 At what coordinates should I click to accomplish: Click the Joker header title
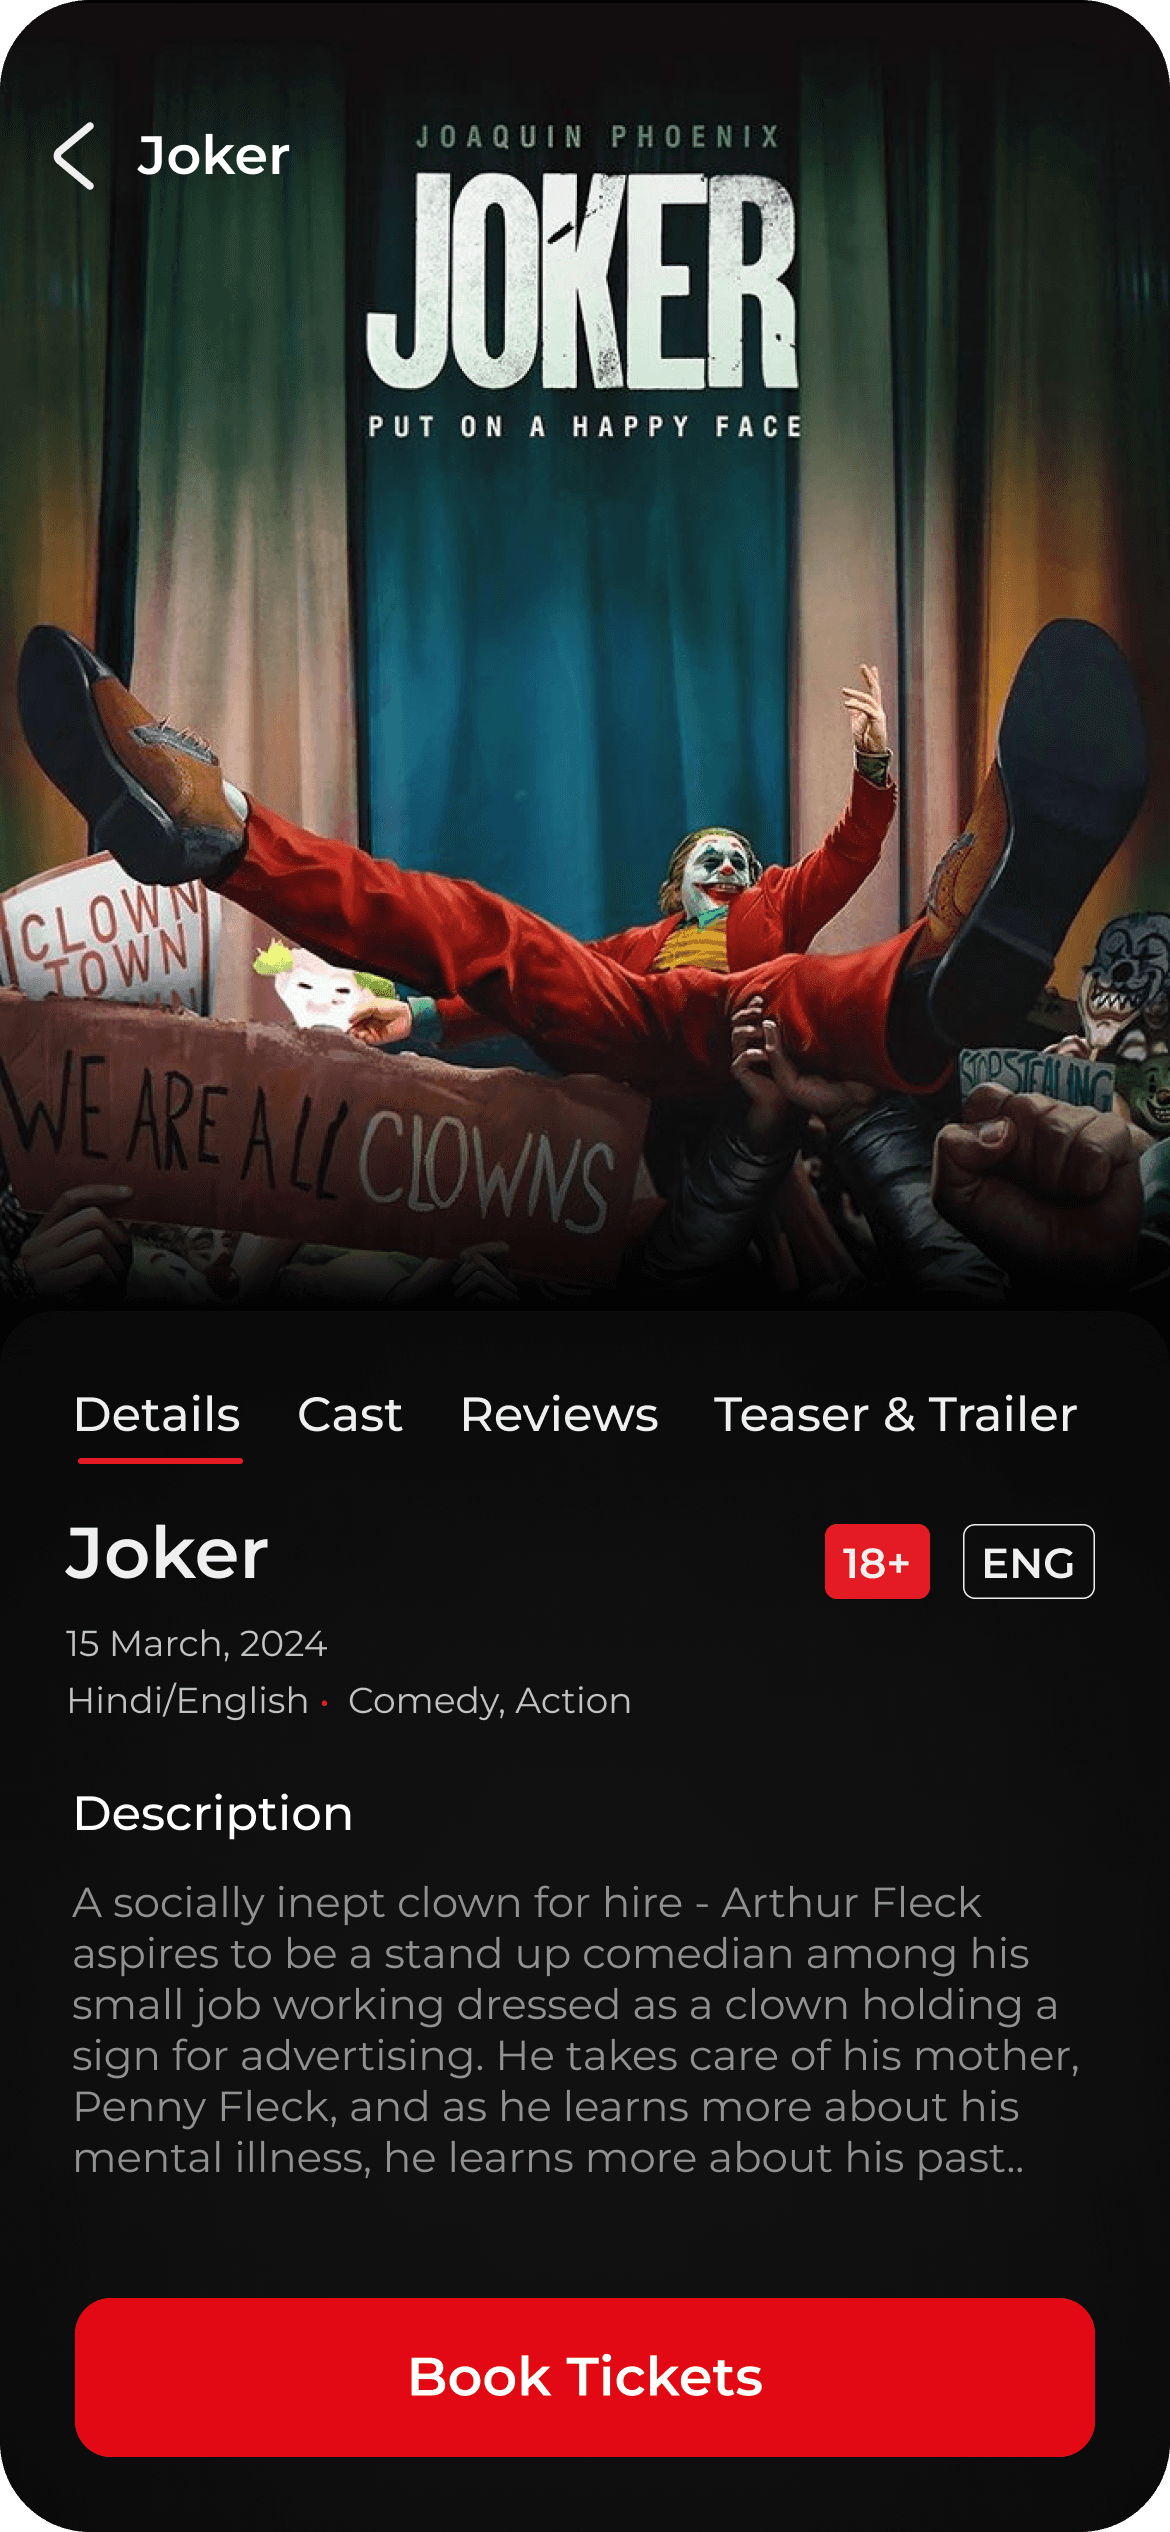[213, 156]
